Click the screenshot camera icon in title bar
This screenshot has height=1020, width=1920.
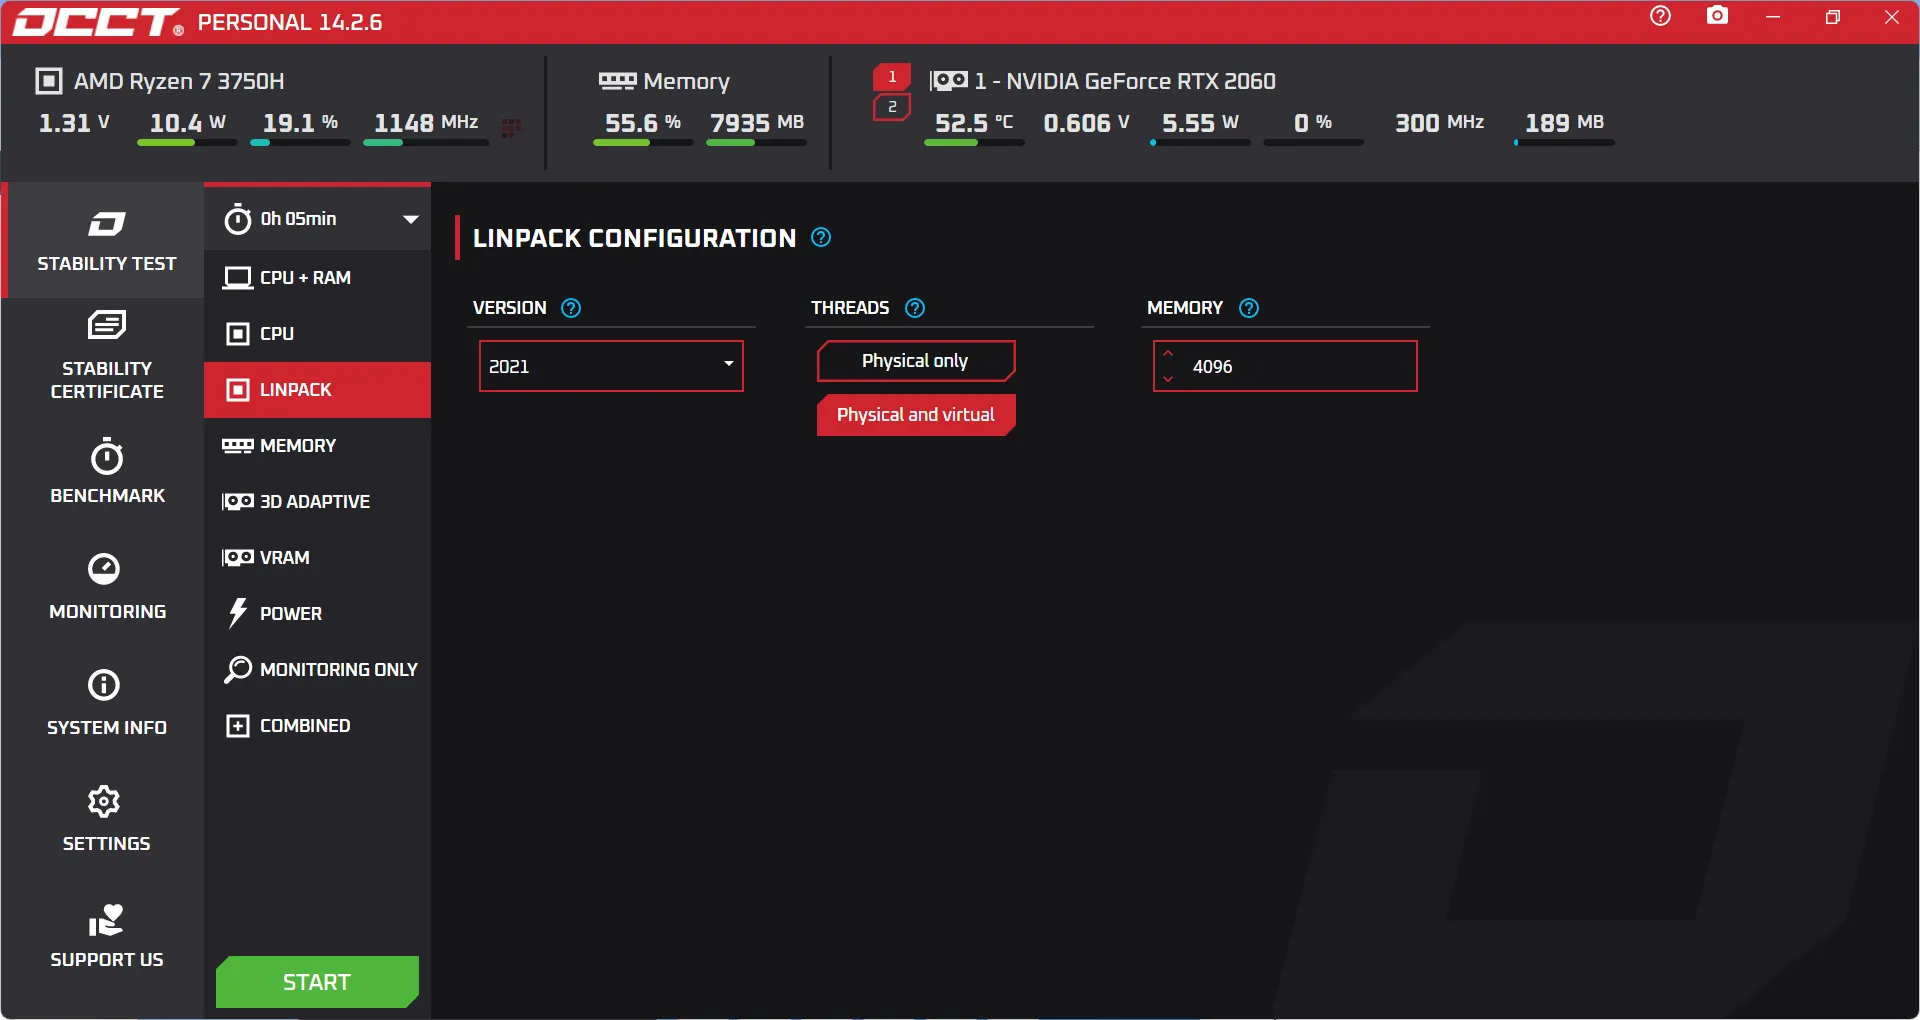click(1717, 16)
